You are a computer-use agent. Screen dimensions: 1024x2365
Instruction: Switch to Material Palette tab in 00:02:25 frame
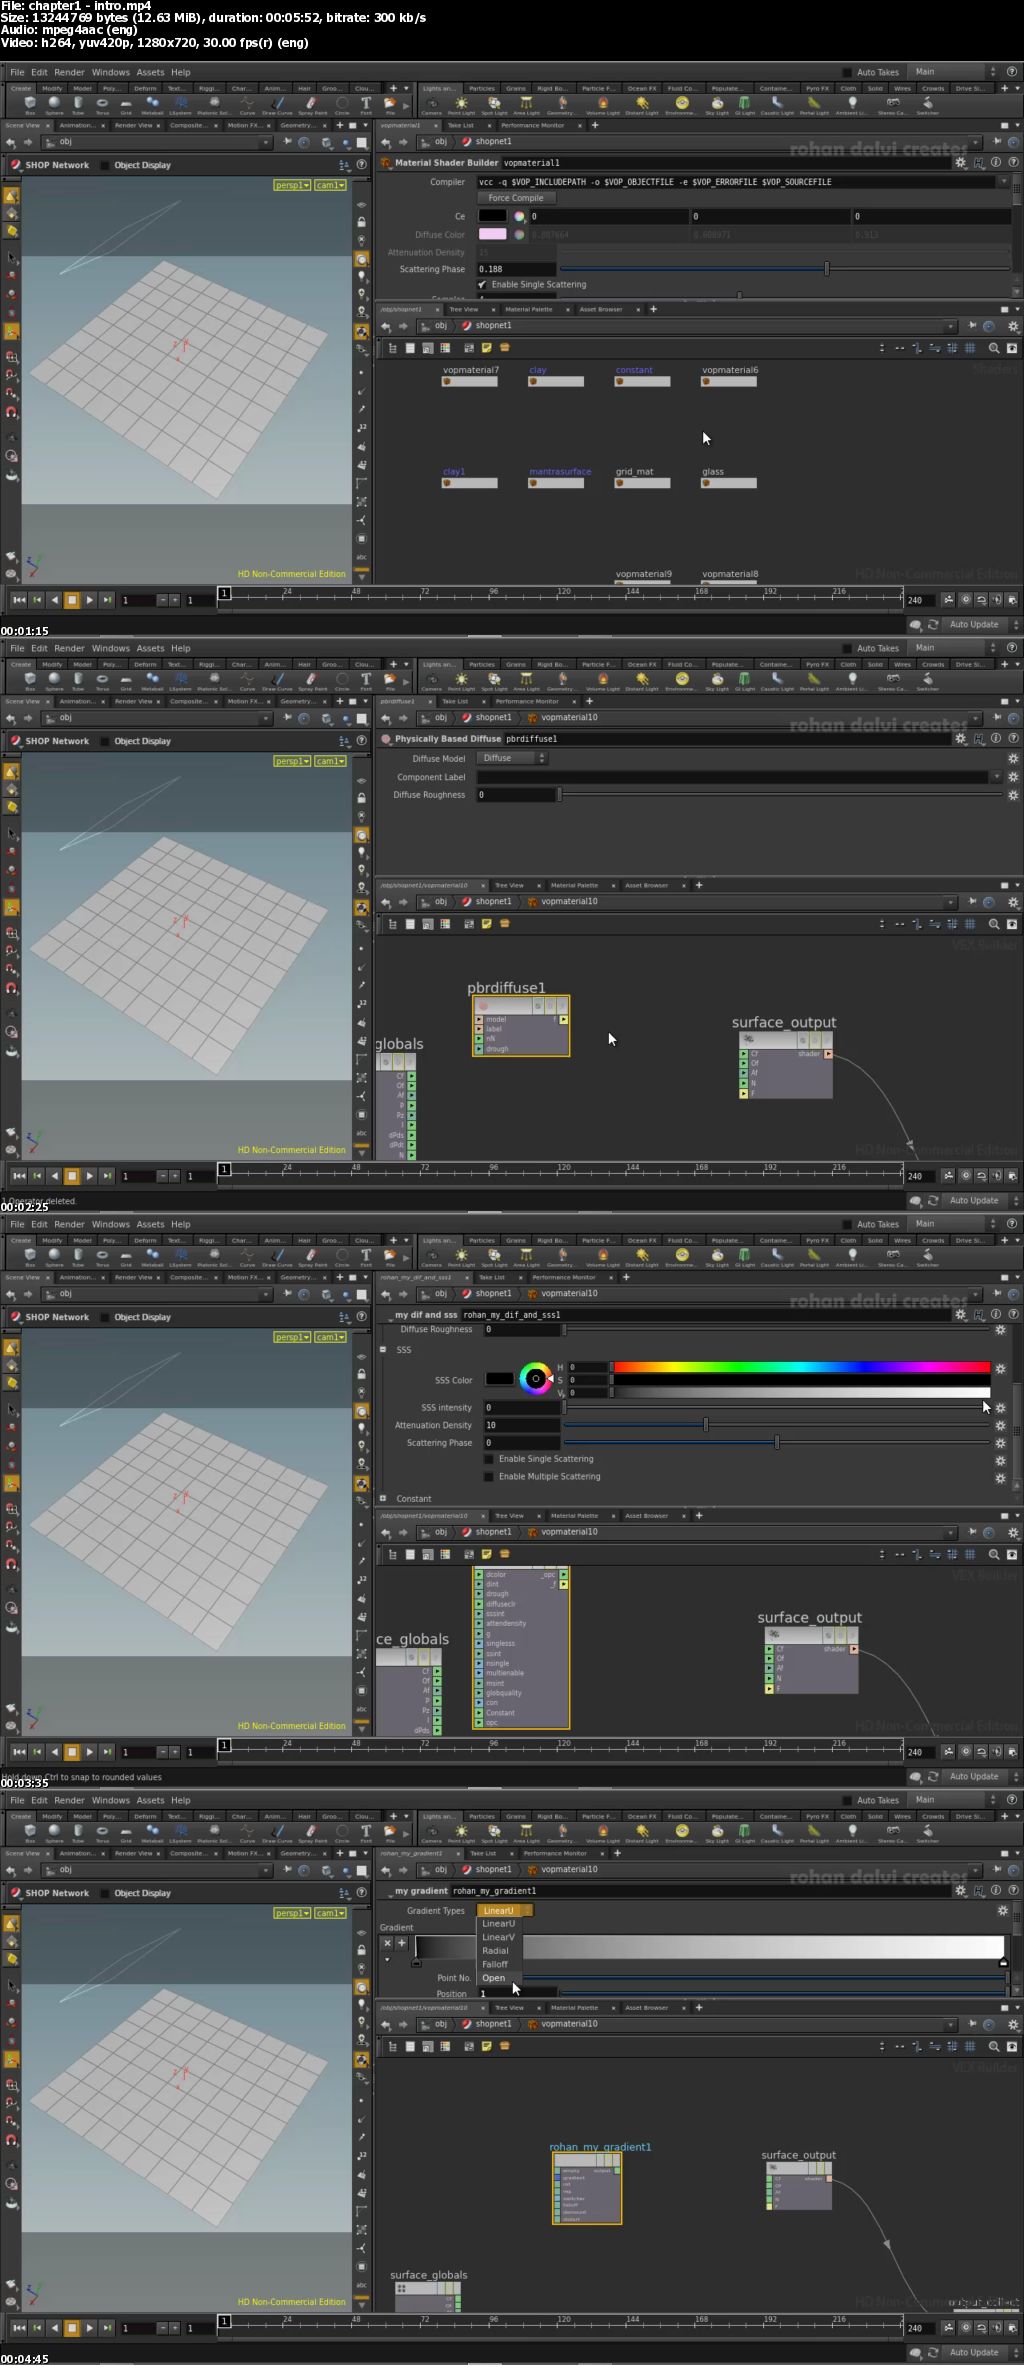[574, 885]
